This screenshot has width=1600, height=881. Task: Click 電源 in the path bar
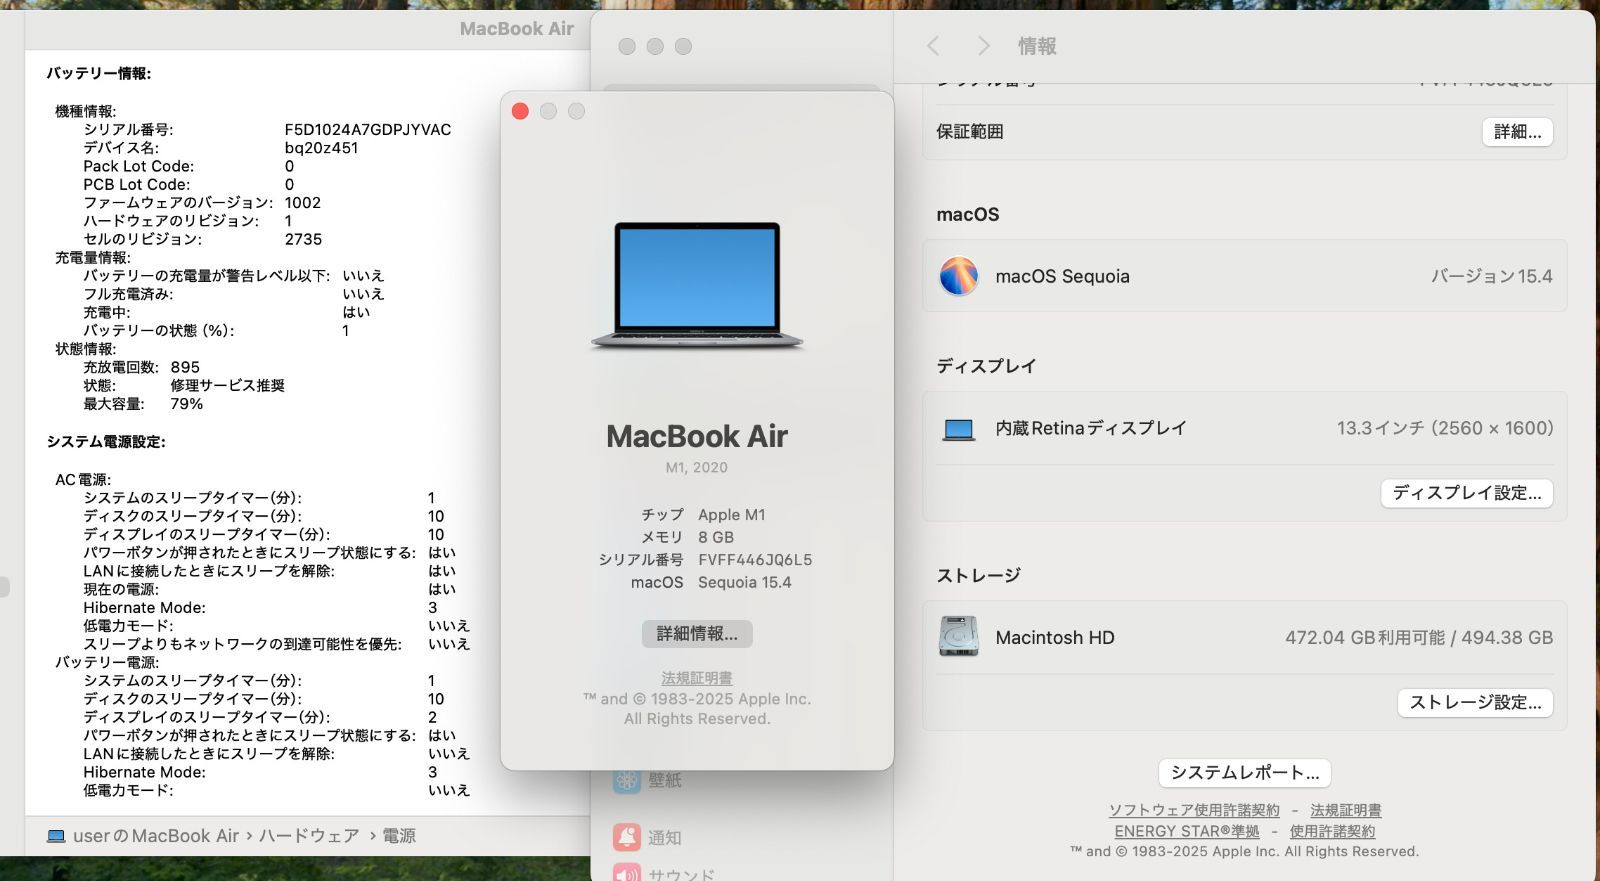[x=399, y=836]
